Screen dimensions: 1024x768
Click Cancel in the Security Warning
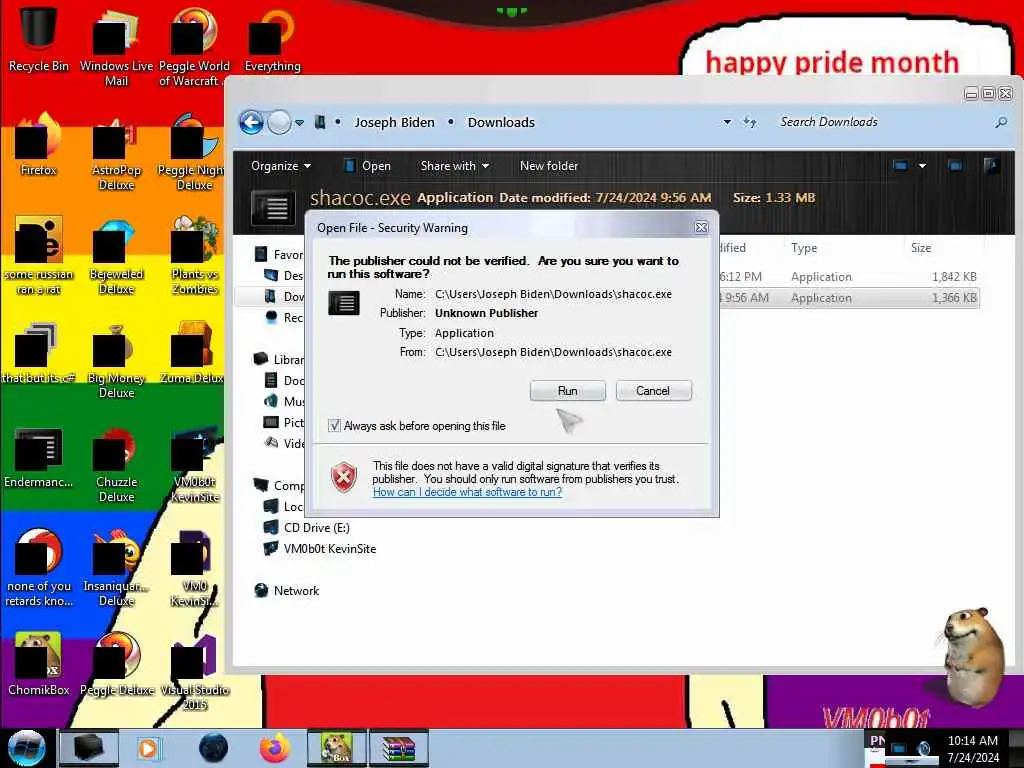click(653, 391)
